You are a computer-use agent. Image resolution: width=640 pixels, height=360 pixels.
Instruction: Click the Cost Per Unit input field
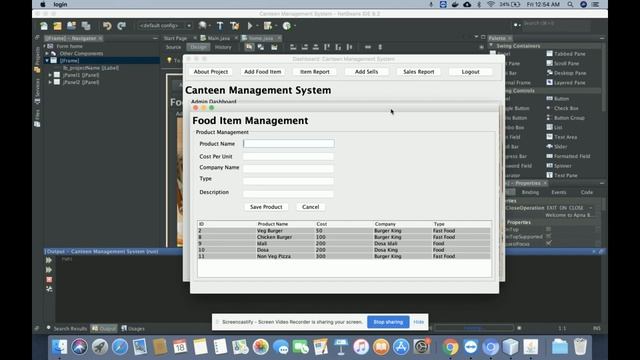289,156
